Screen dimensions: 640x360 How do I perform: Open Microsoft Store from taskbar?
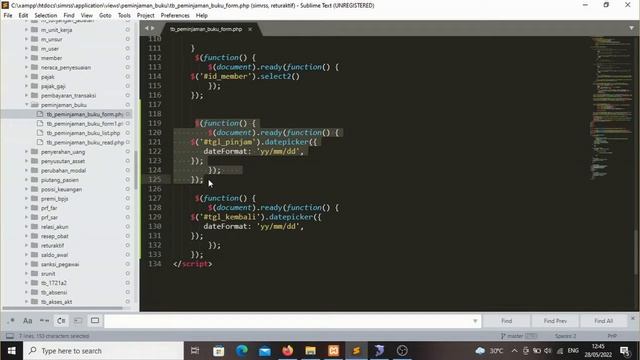click(x=218, y=351)
